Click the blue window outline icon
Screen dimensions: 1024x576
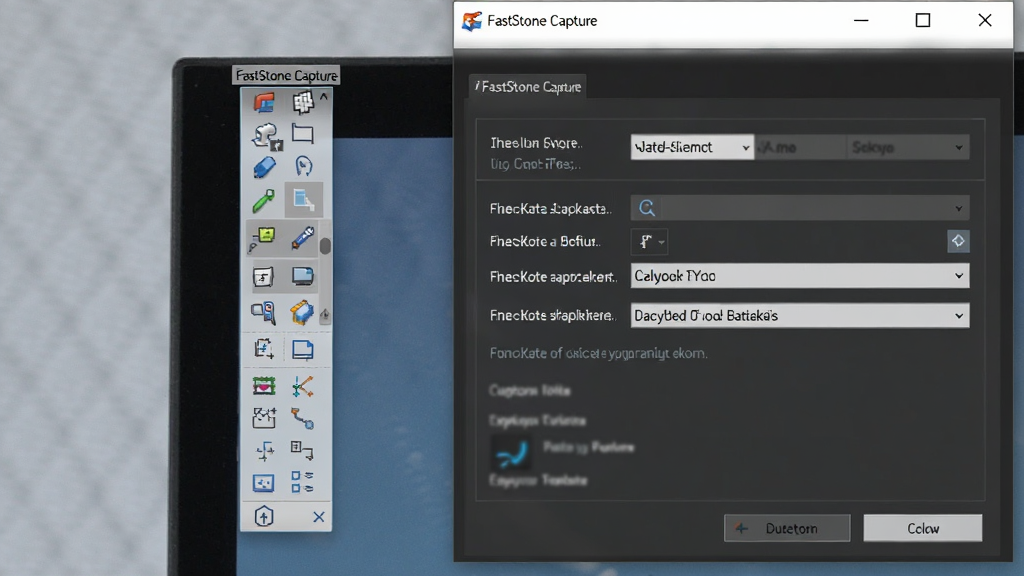point(302,350)
